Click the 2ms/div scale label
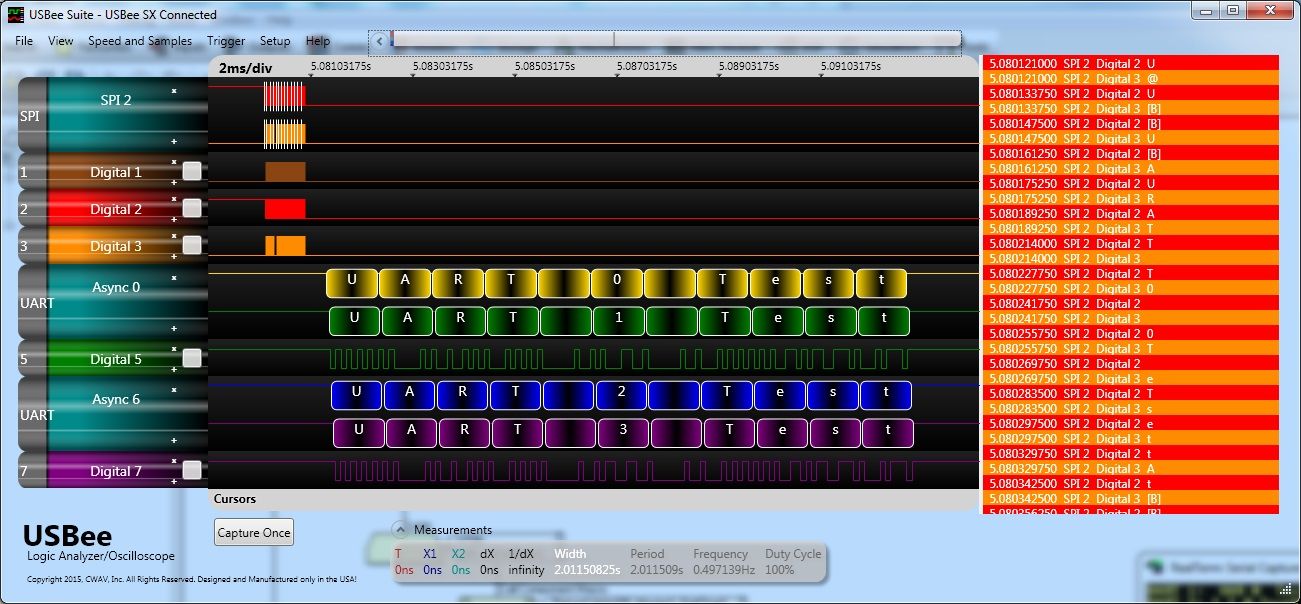Viewport: 1301px width, 604px height. click(246, 68)
